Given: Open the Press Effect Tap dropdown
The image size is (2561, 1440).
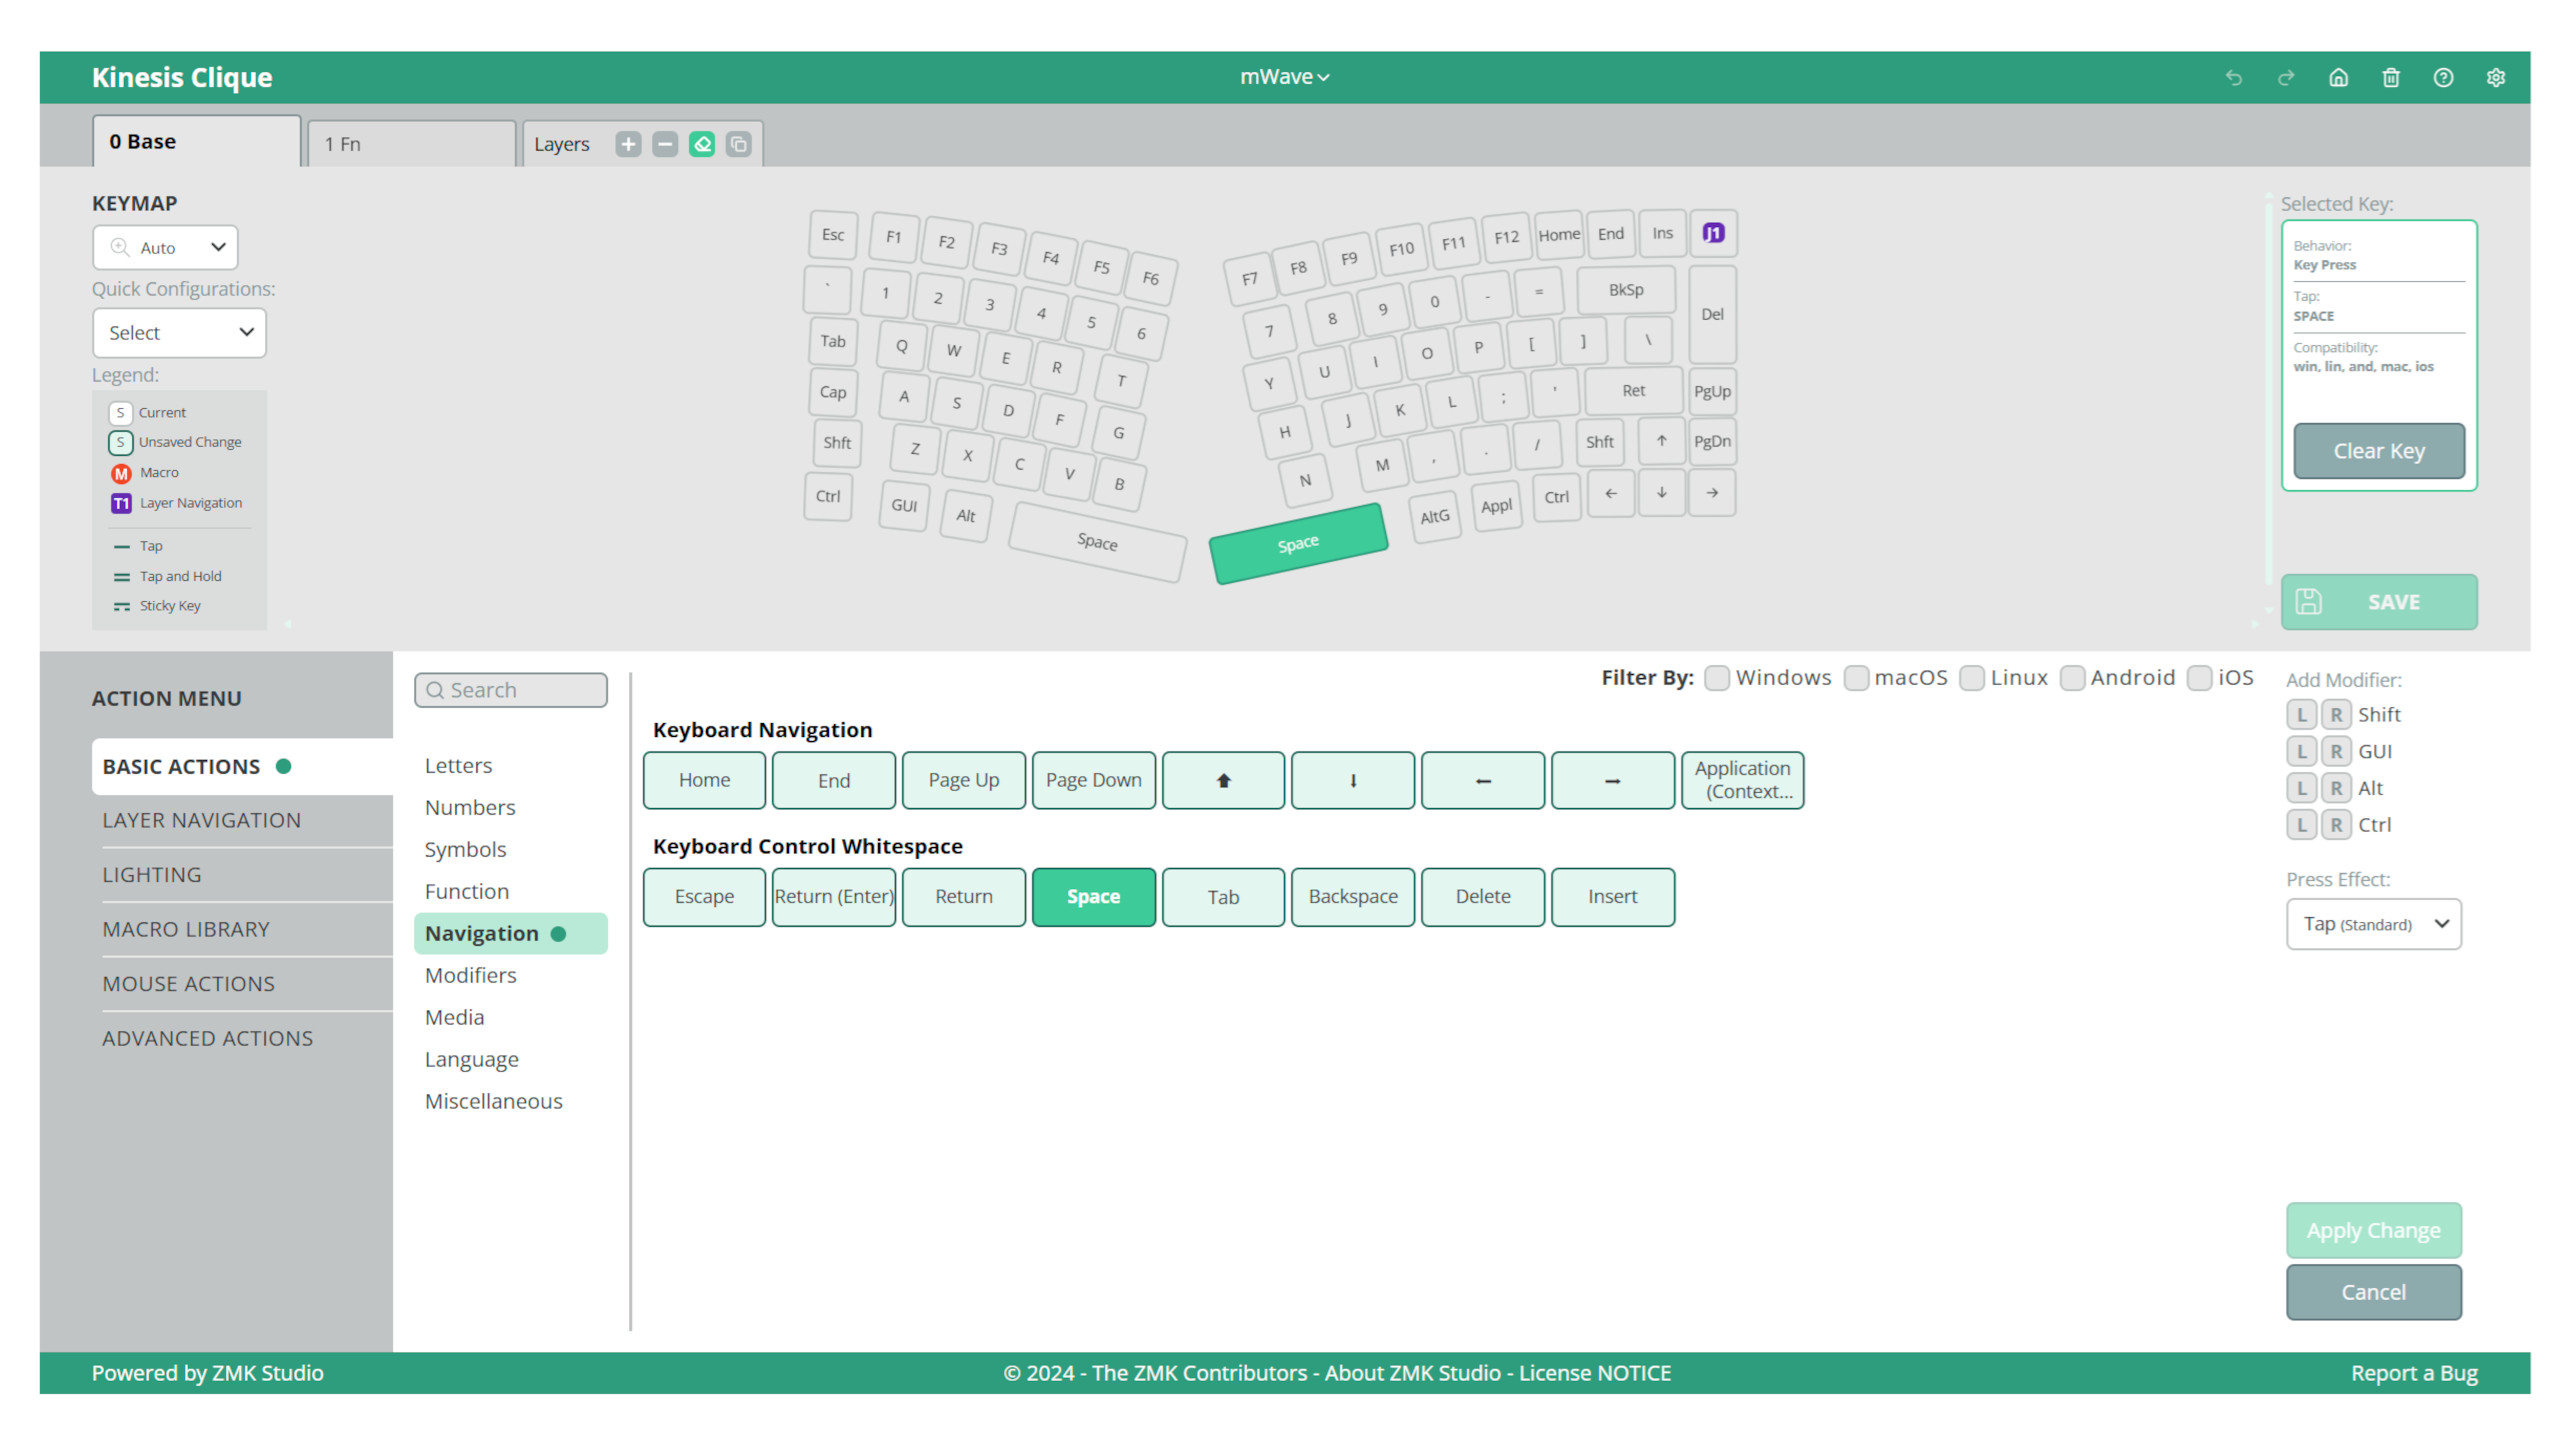Looking at the screenshot, I should [x=2373, y=924].
